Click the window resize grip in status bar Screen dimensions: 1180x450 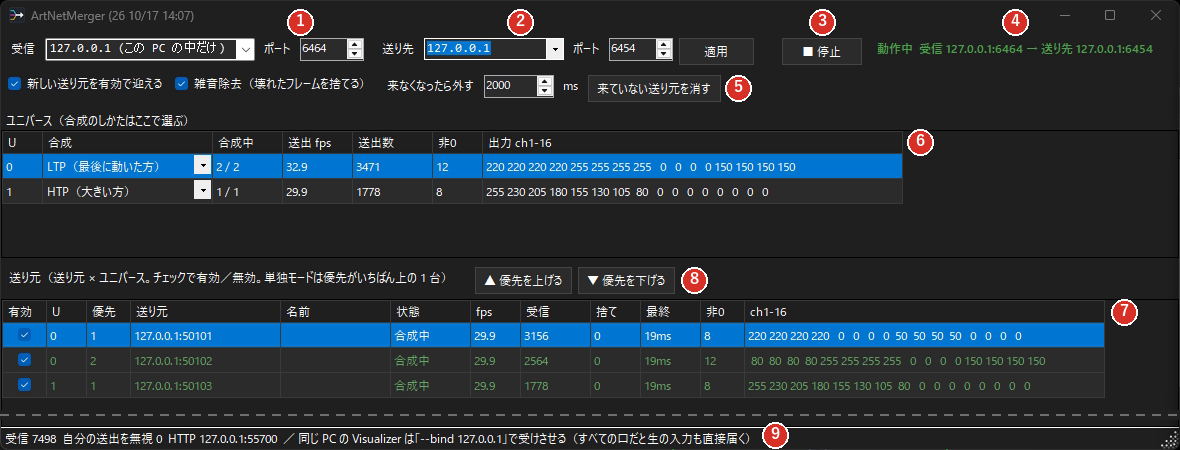[x=1170, y=441]
